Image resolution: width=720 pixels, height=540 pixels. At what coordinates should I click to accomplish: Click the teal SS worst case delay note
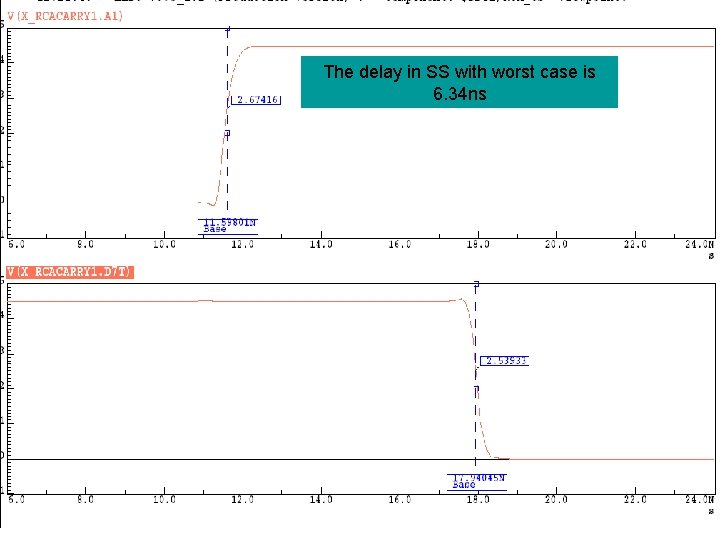click(x=459, y=82)
